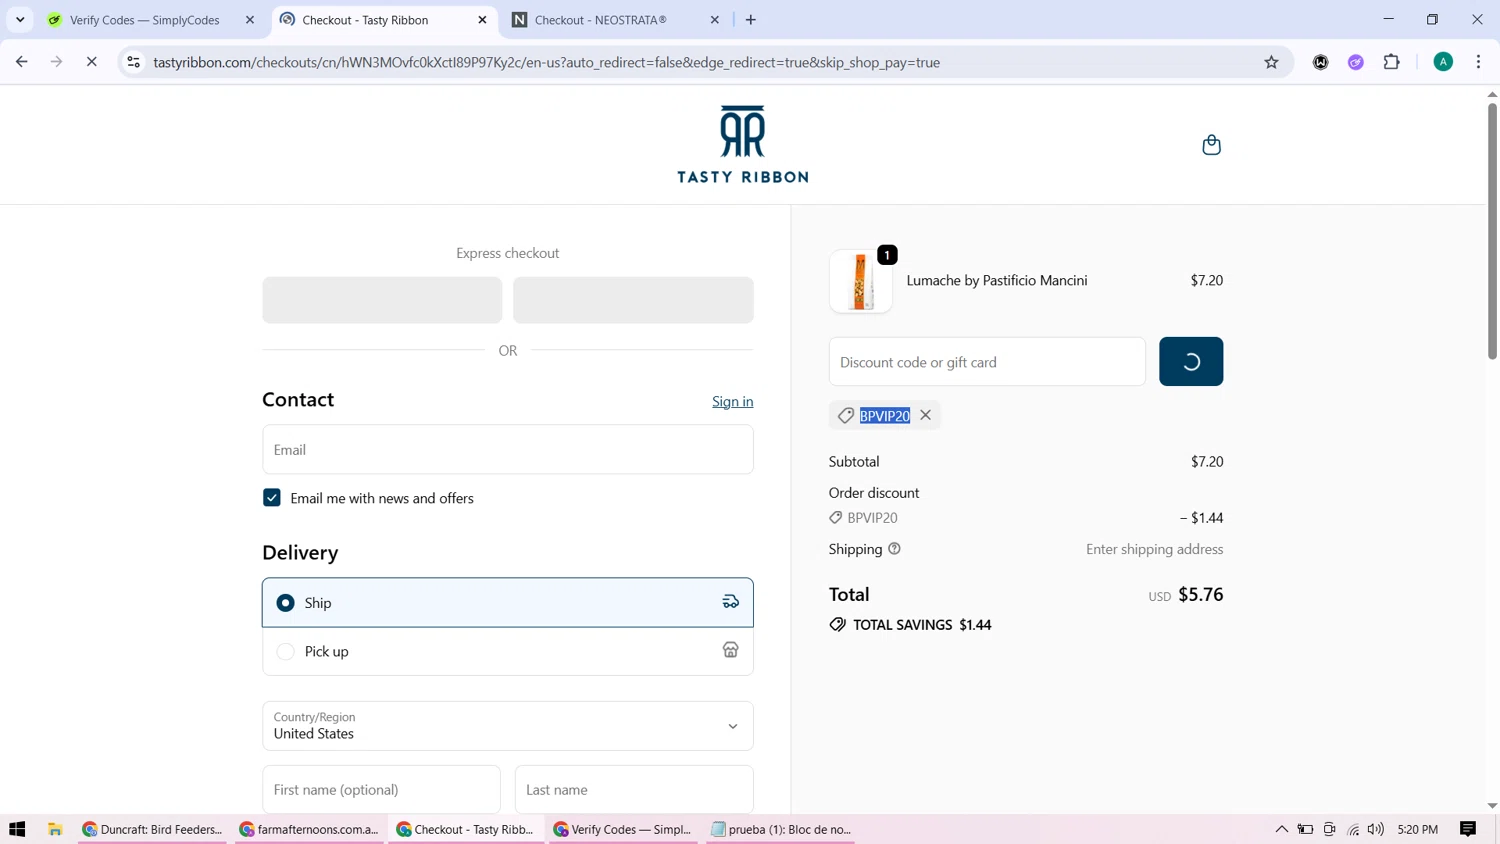The image size is (1500, 844).
Task: Open prueba (1): Bloc de notas taskbar window
Action: click(781, 829)
